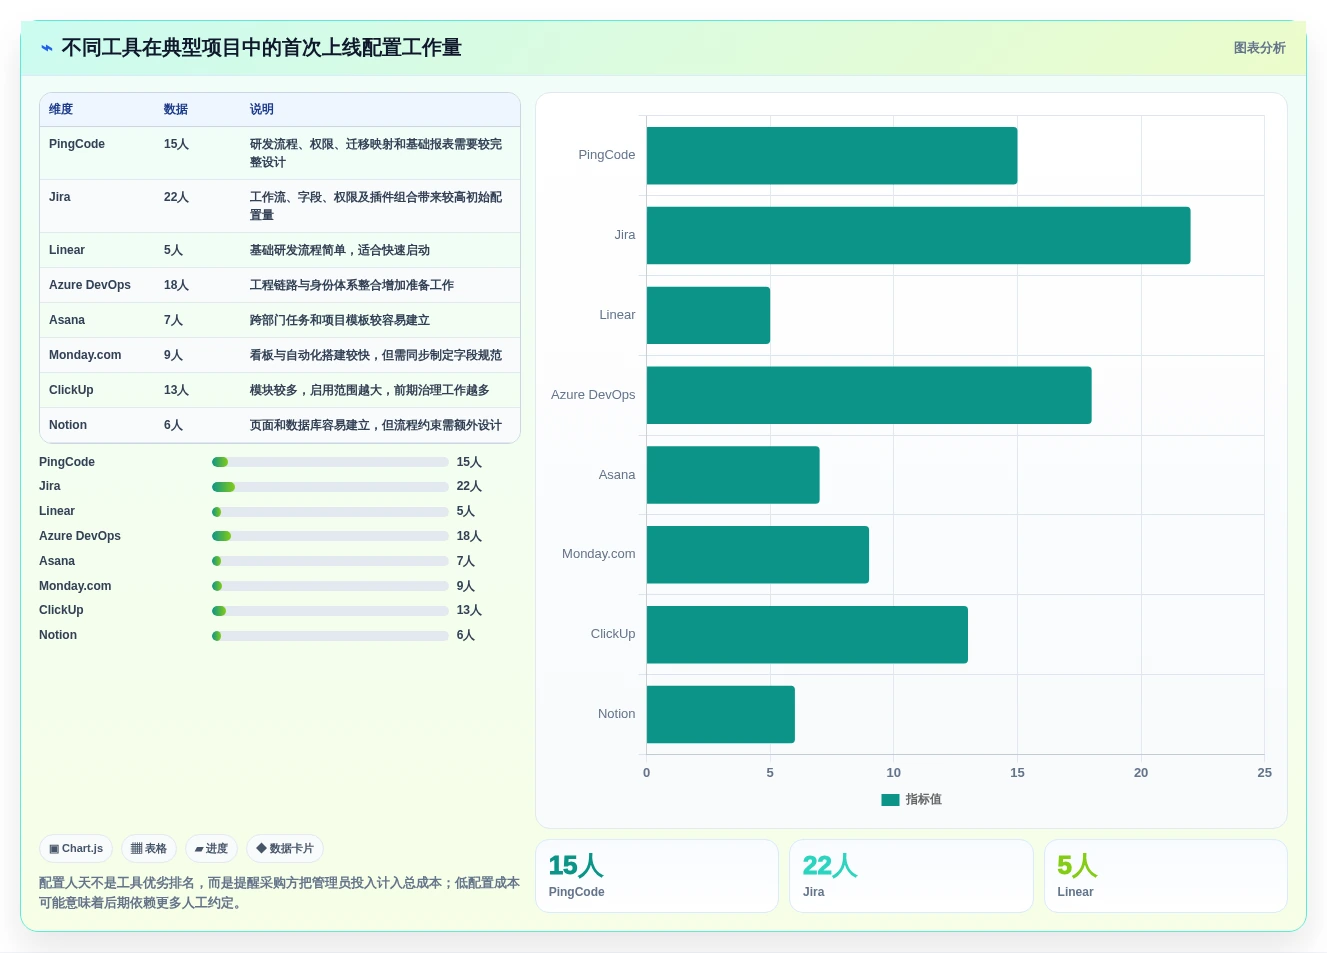Click the 6人 value beside Notion progress bar
Image resolution: width=1327 pixels, height=953 pixels.
(x=466, y=636)
